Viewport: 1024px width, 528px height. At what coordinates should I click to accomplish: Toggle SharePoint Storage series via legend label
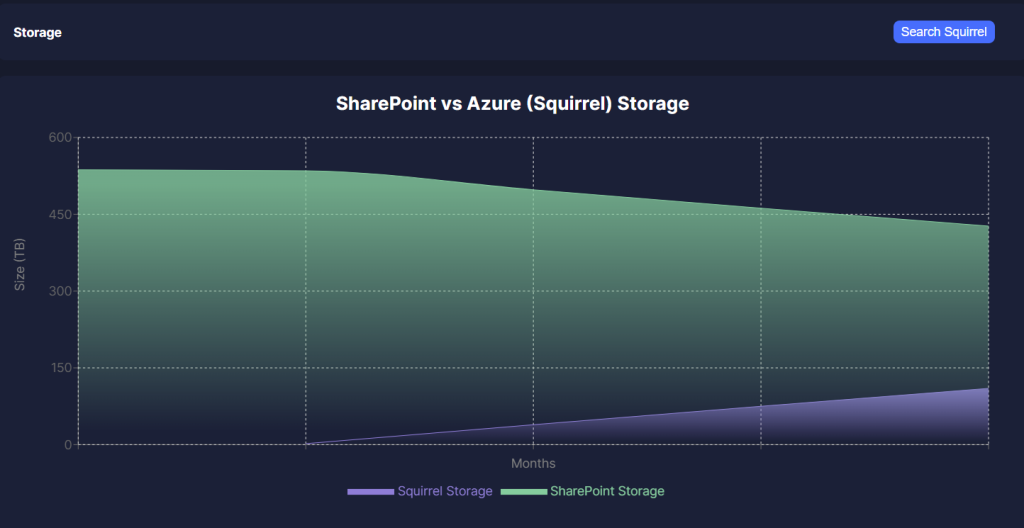point(607,491)
